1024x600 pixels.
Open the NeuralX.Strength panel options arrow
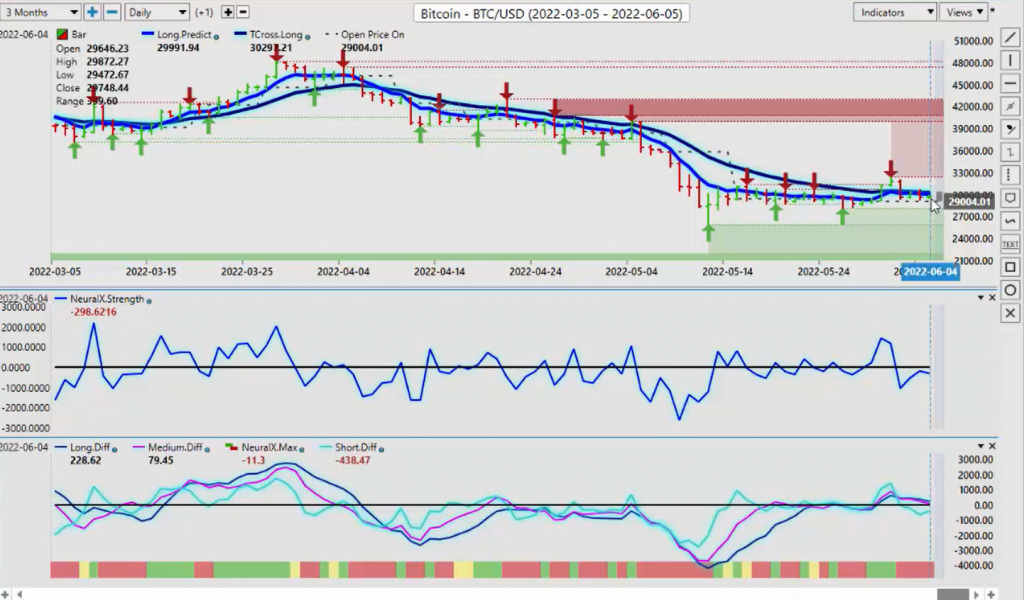(980, 298)
